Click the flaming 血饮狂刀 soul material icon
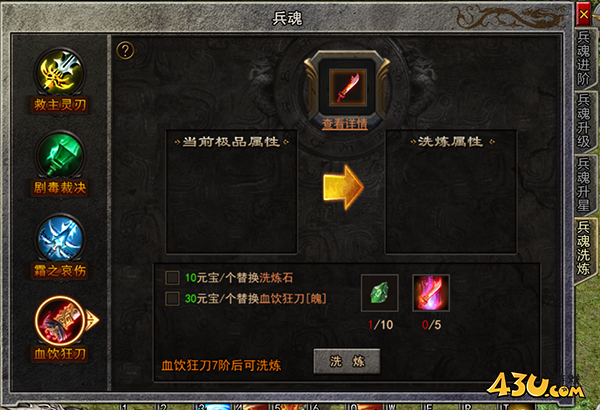The height and width of the screenshot is (410, 600). coord(431,293)
